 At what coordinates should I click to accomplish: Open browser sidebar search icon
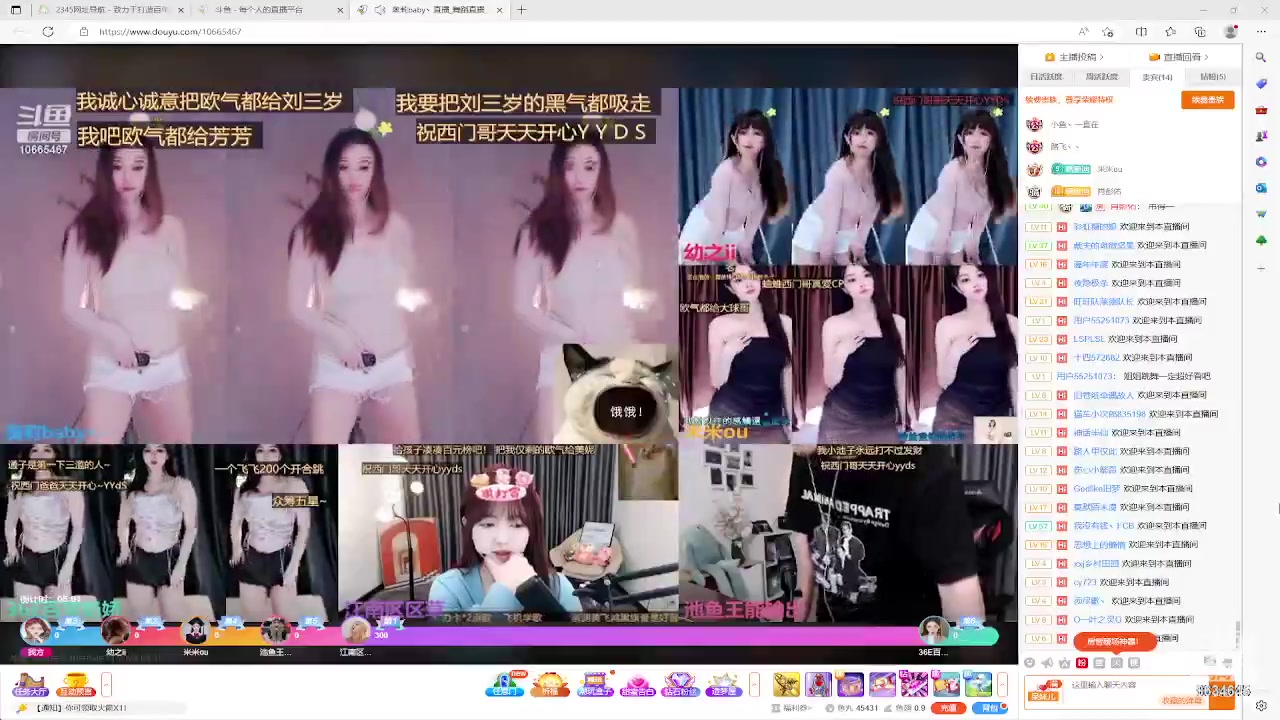pyautogui.click(x=1261, y=57)
